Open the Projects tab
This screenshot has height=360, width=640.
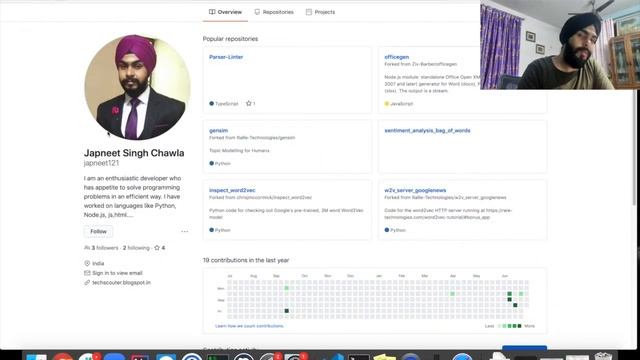pyautogui.click(x=320, y=12)
